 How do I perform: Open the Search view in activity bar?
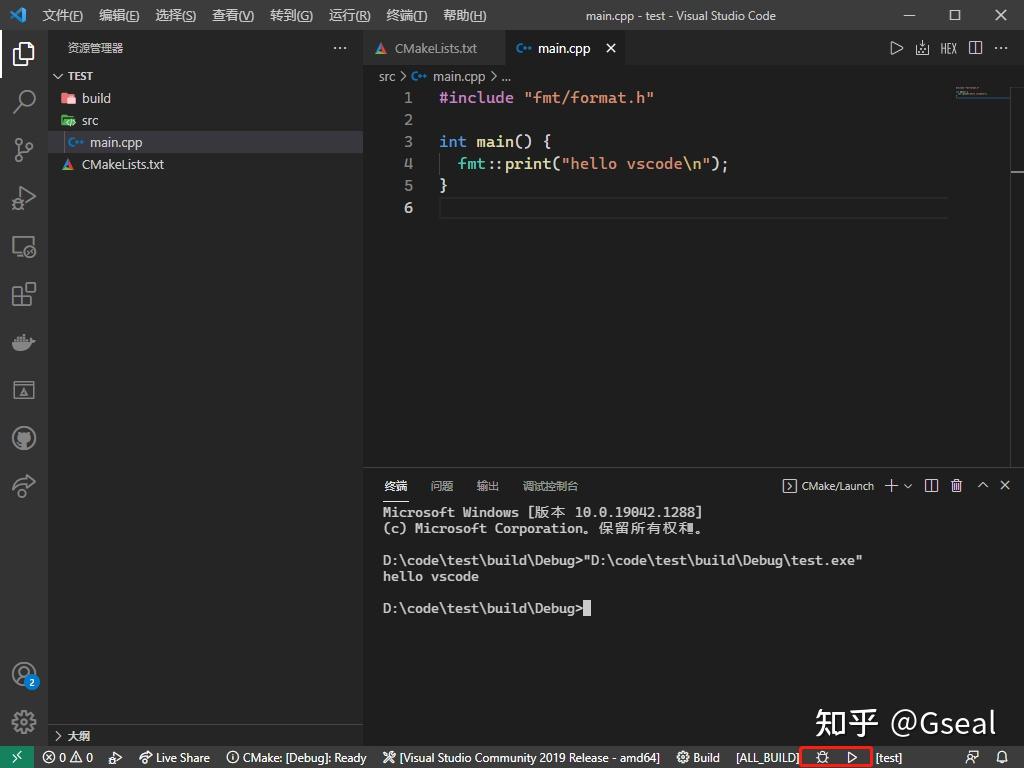(x=24, y=101)
